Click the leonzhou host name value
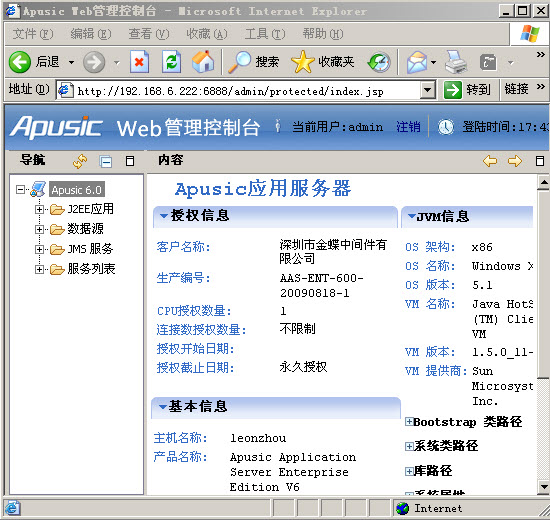Viewport: 550px width, 520px height. (x=258, y=438)
